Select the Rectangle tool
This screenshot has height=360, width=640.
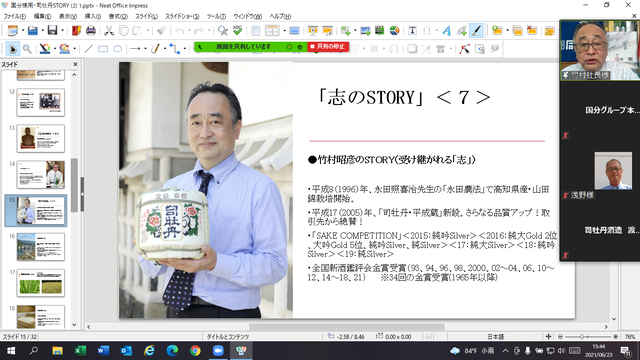pyautogui.click(x=103, y=49)
